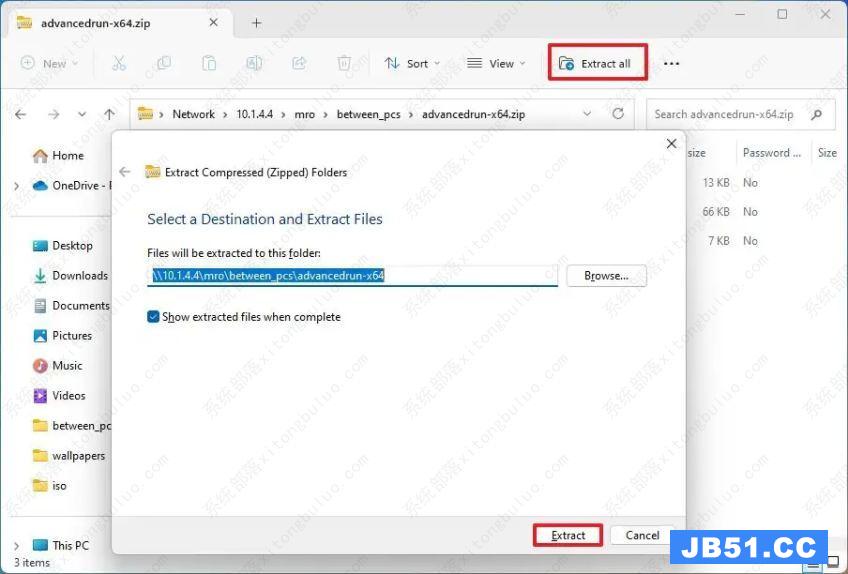Image resolution: width=848 pixels, height=574 pixels.
Task: Click the Browse... button
Action: tap(606, 275)
